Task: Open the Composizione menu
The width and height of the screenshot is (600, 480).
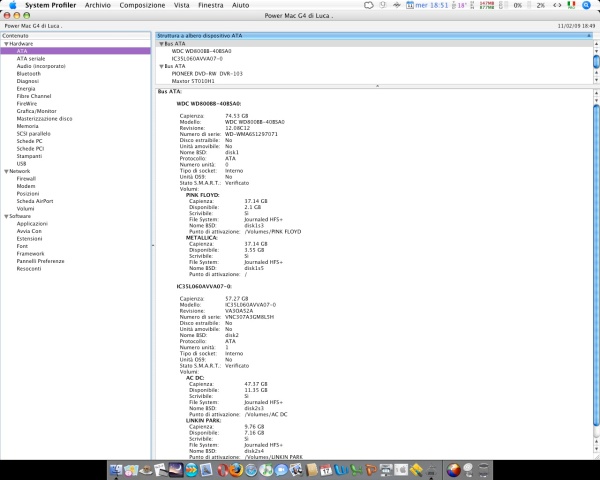Action: [142, 5]
